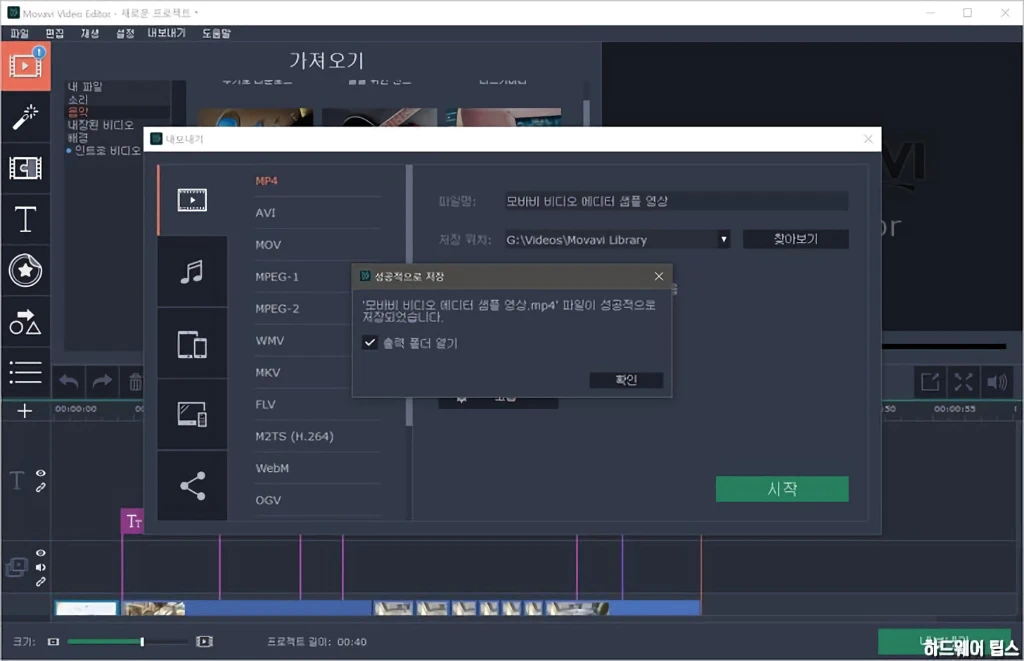Close the 내보내기 export dialog
The width and height of the screenshot is (1024, 661).
coord(868,139)
